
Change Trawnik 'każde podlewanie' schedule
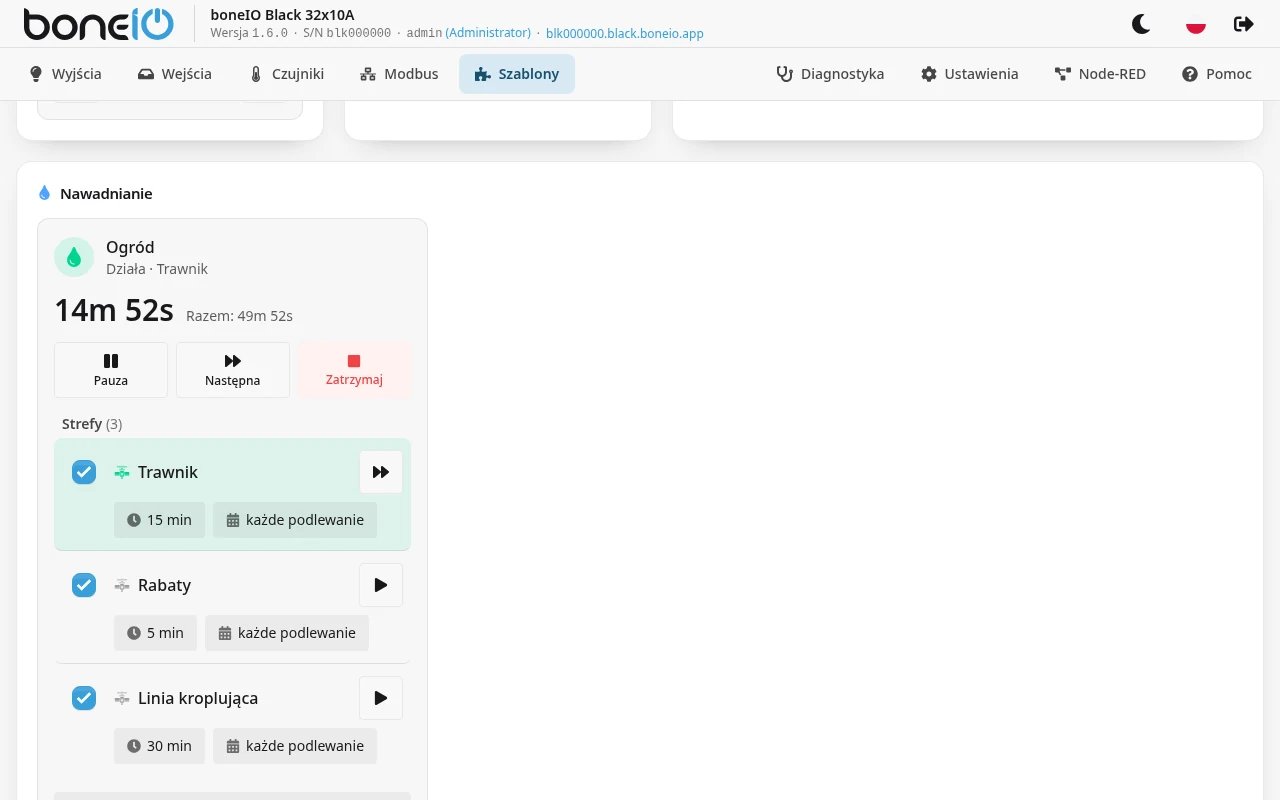295,520
